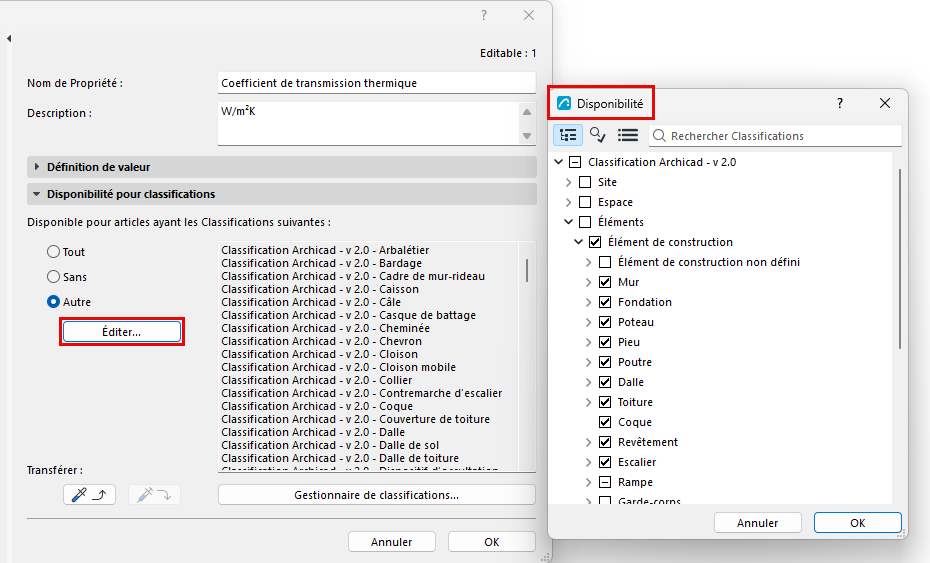The image size is (930, 563).
Task: Select the Tout radio option
Action: (53, 252)
